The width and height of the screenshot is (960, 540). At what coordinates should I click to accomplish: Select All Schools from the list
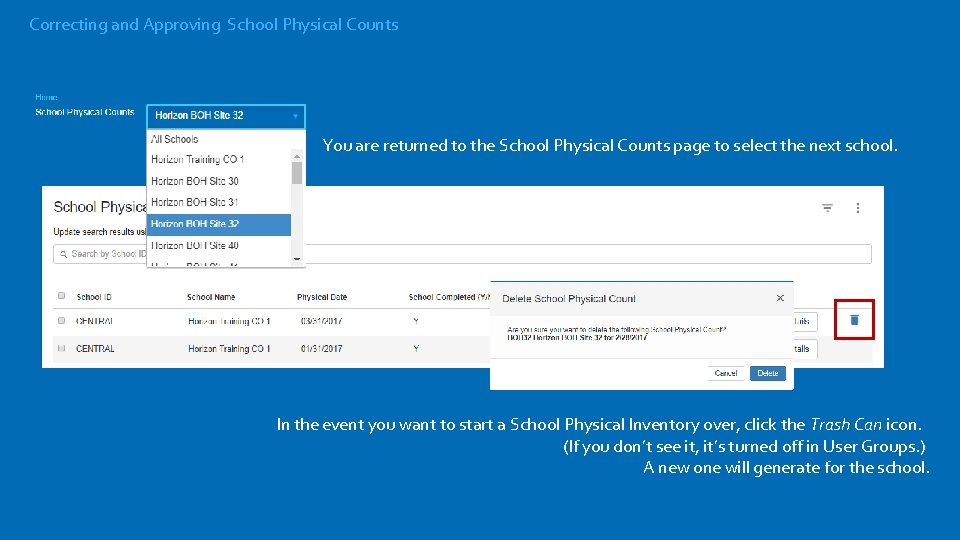pos(174,139)
